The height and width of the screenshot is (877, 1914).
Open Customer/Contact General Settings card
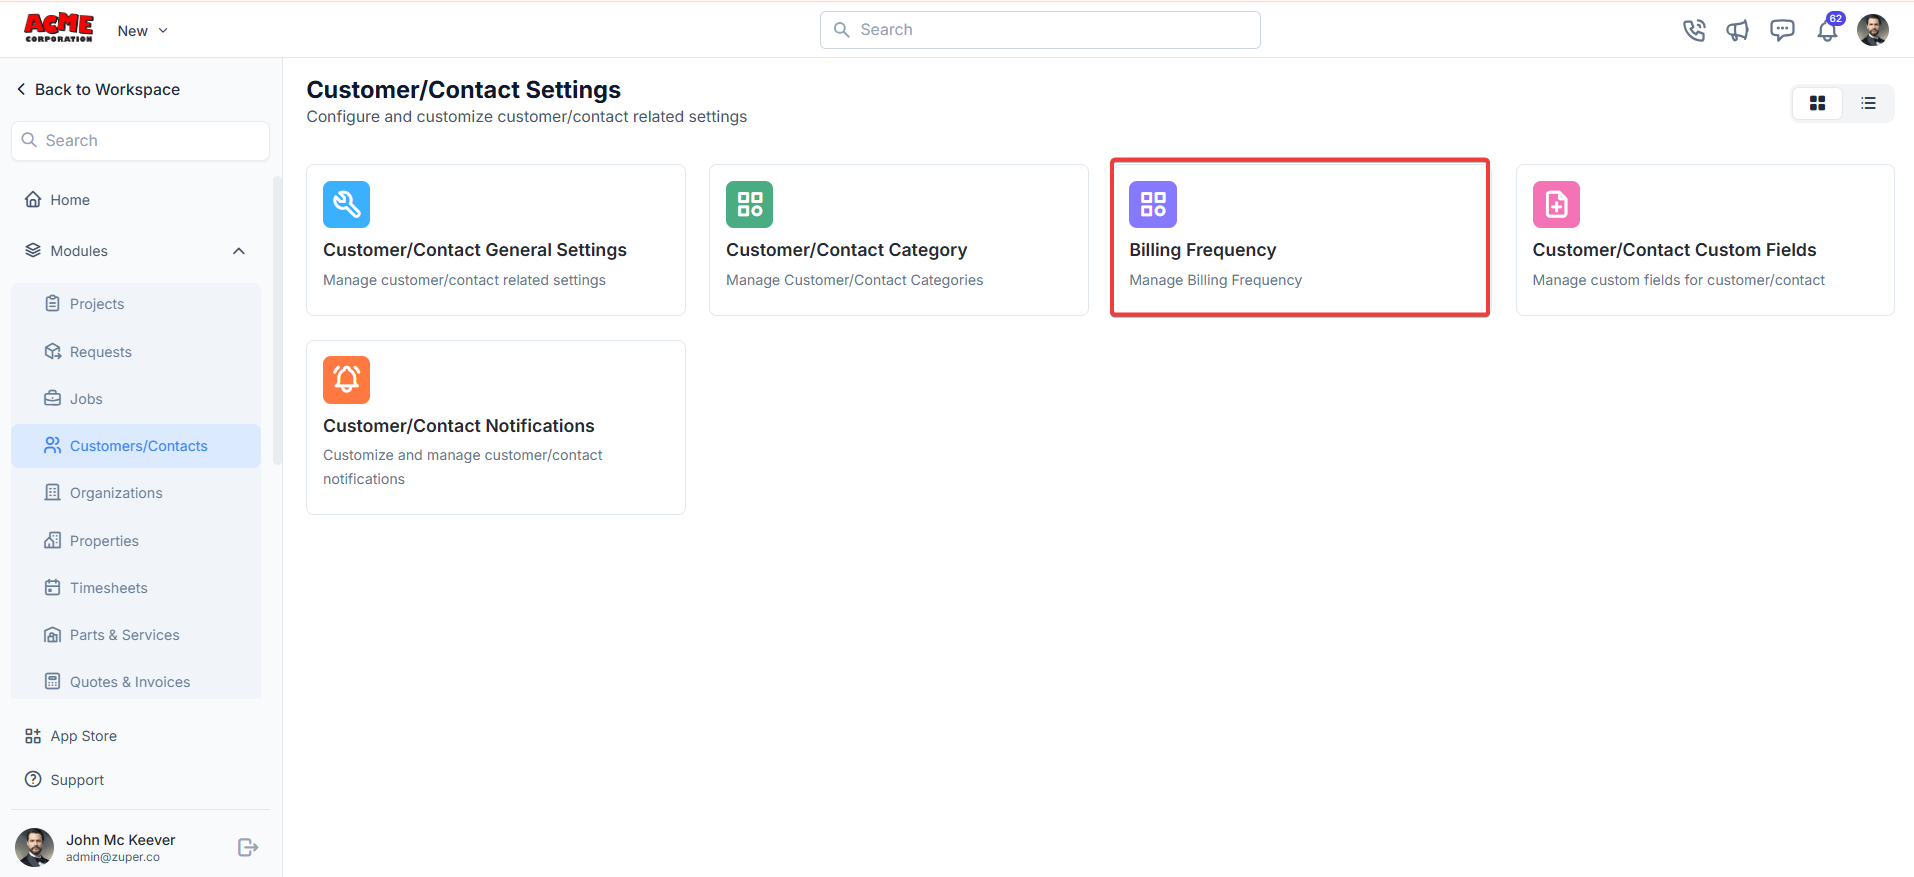point(496,240)
